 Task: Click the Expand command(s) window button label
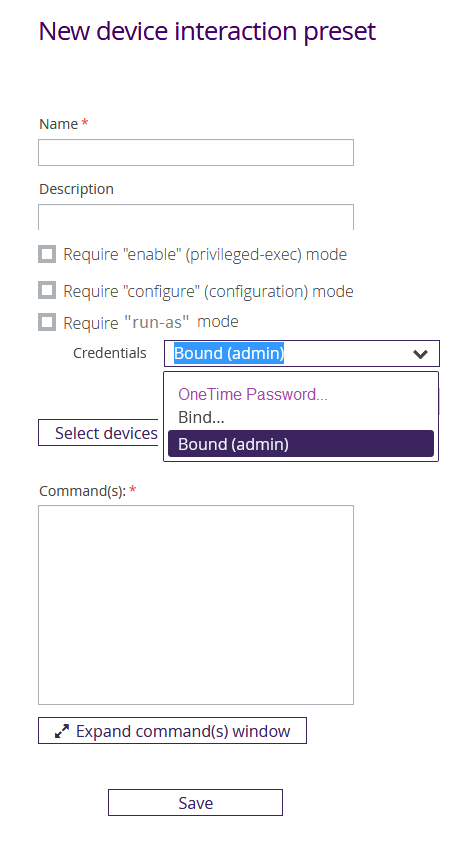point(183,731)
